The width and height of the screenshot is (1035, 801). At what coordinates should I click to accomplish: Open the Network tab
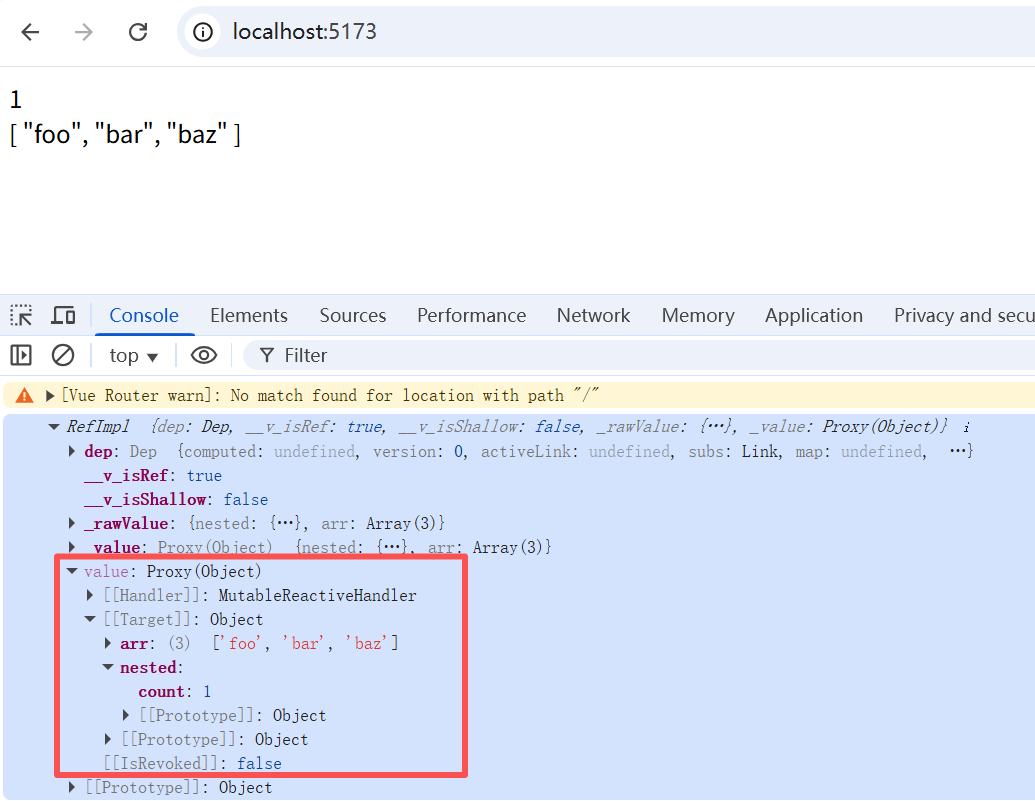[x=593, y=316]
